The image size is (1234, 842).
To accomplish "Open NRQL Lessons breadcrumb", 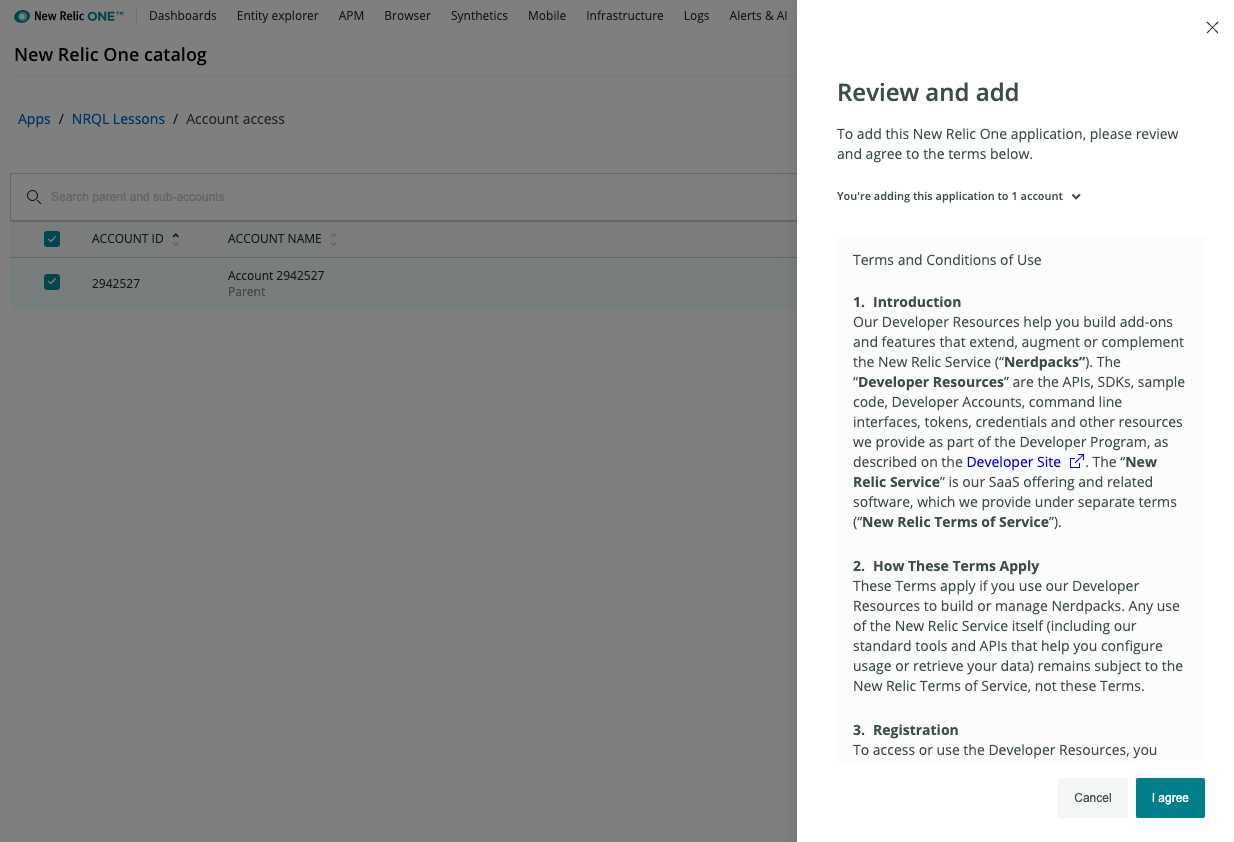I will point(118,119).
